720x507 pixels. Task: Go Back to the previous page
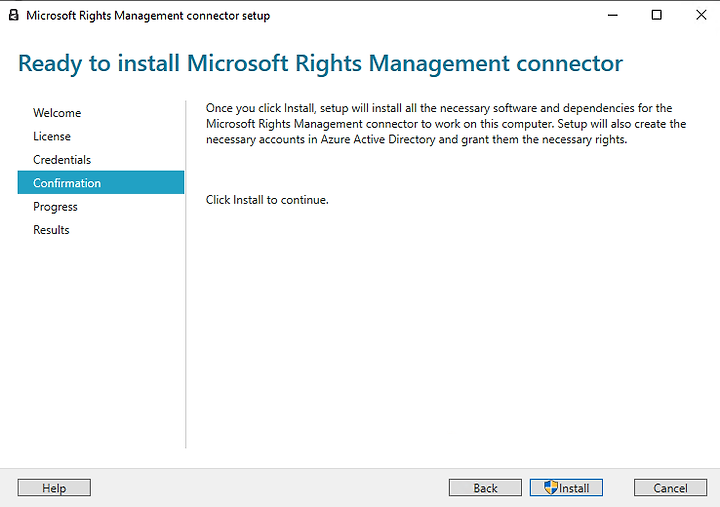point(485,488)
